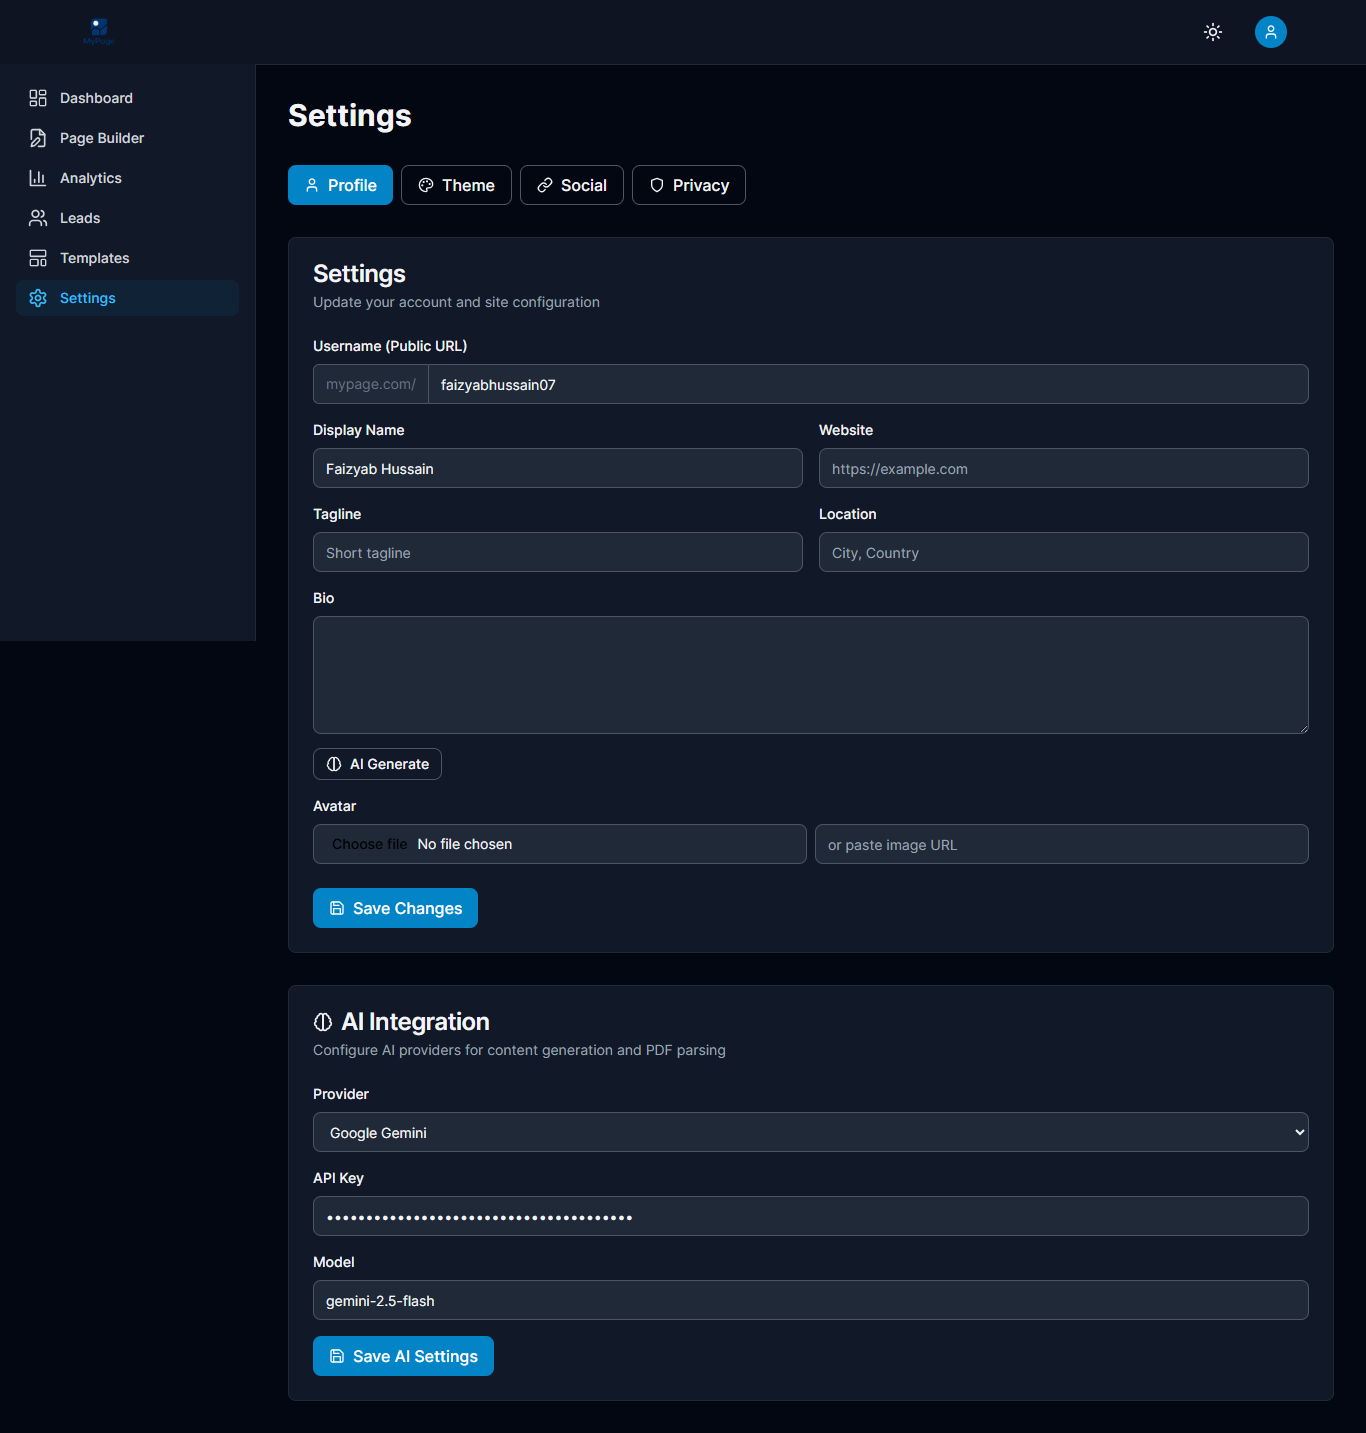
Task: Switch to the Social tab
Action: pos(571,185)
